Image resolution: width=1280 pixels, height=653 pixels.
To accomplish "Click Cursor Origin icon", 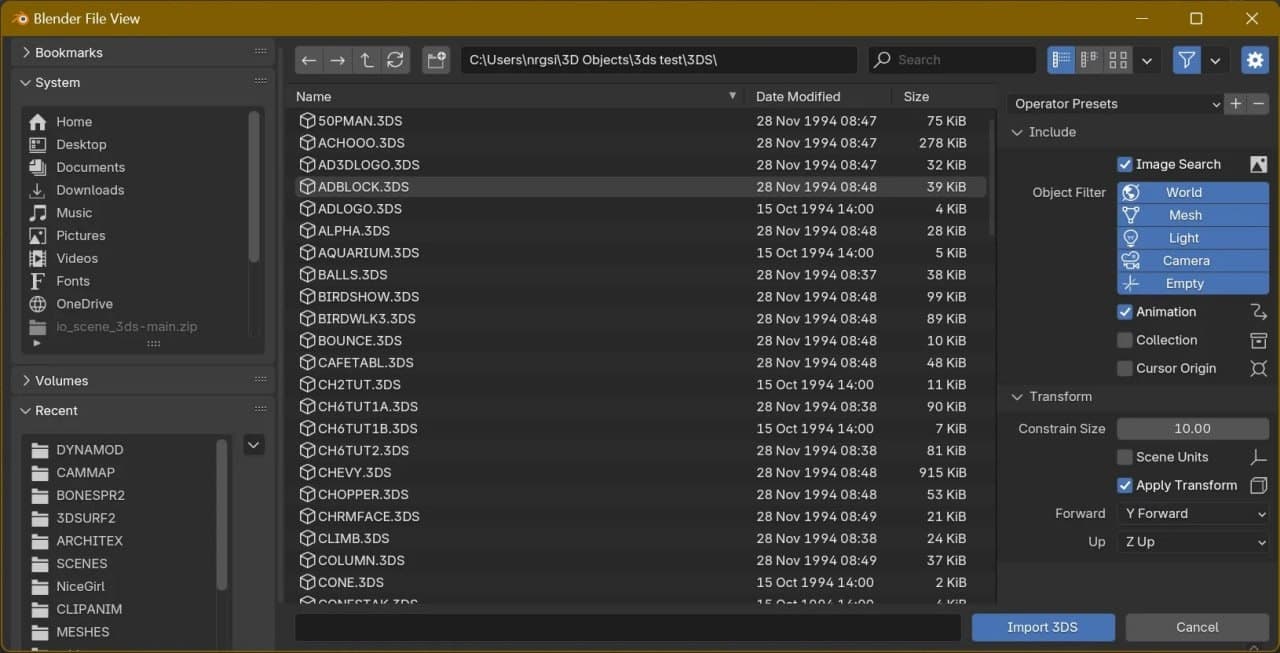I will [1259, 368].
